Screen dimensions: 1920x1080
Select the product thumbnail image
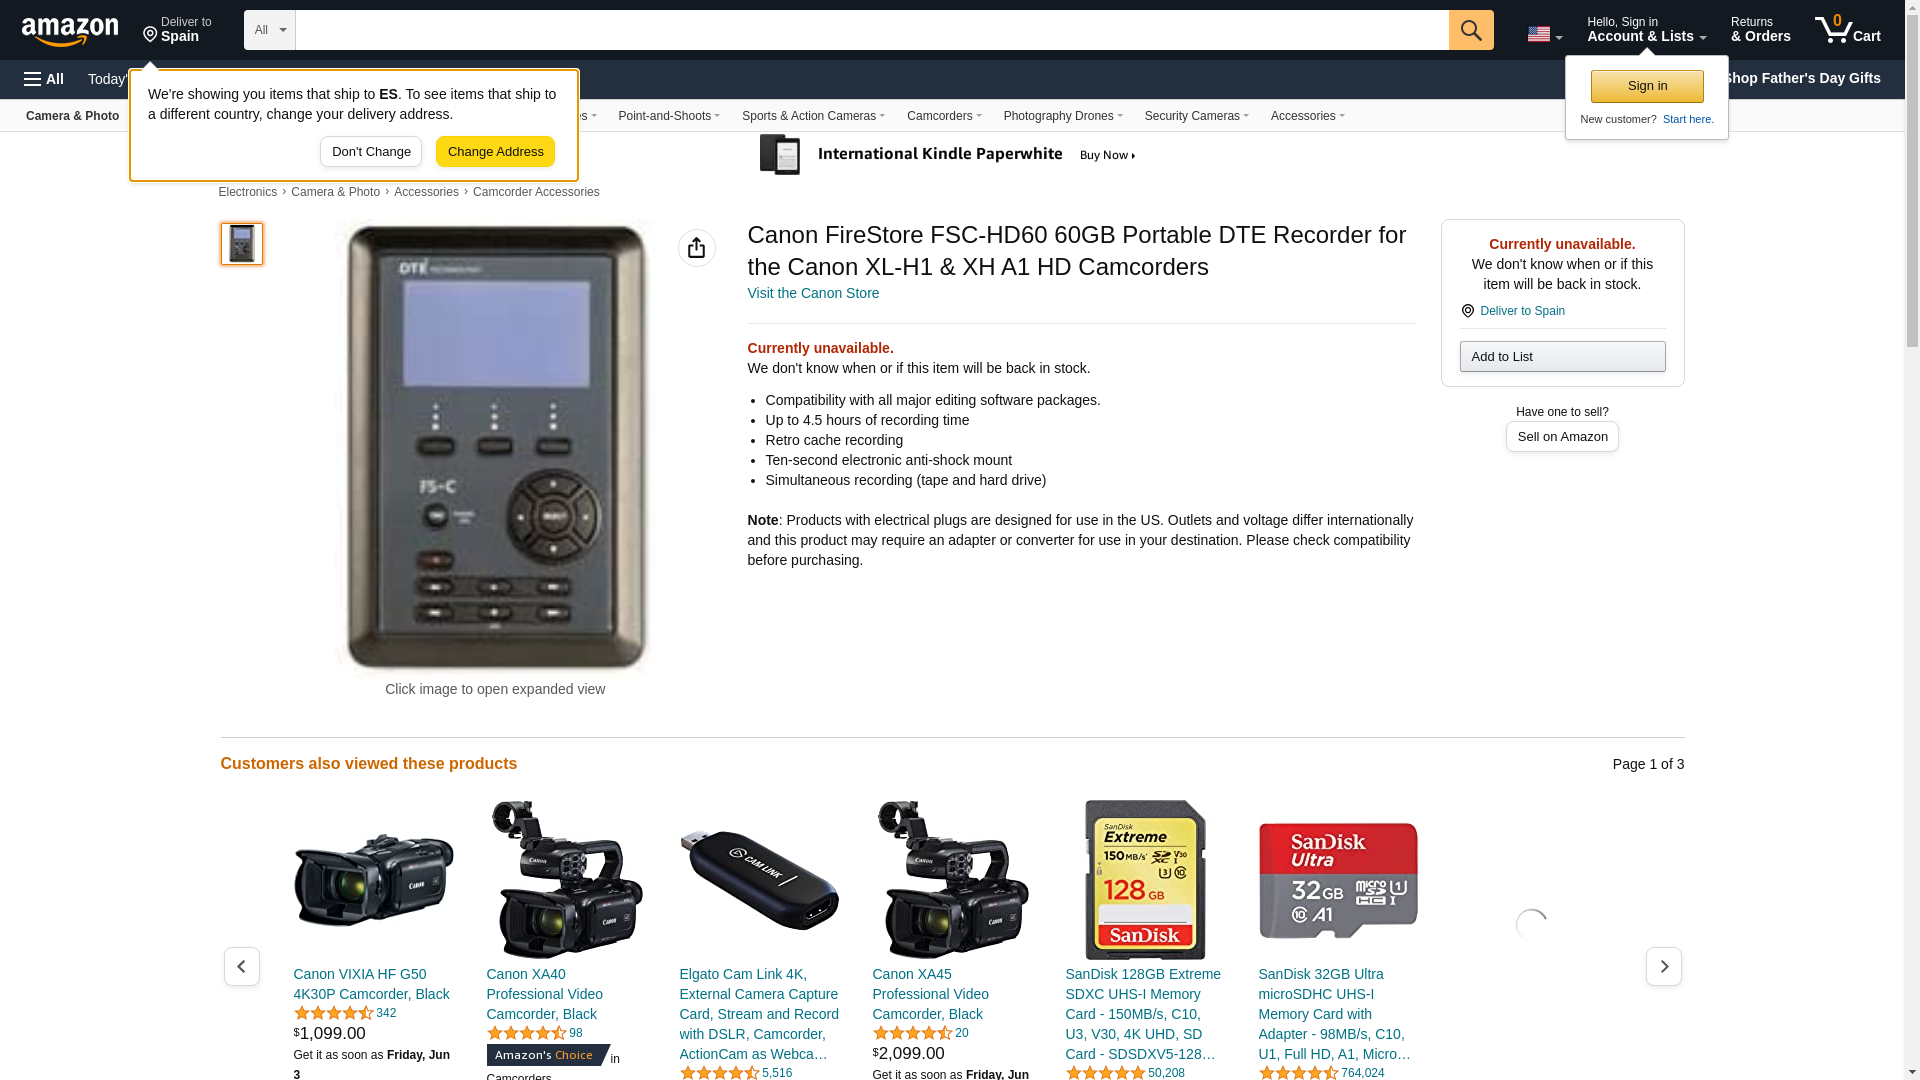pos(242,244)
